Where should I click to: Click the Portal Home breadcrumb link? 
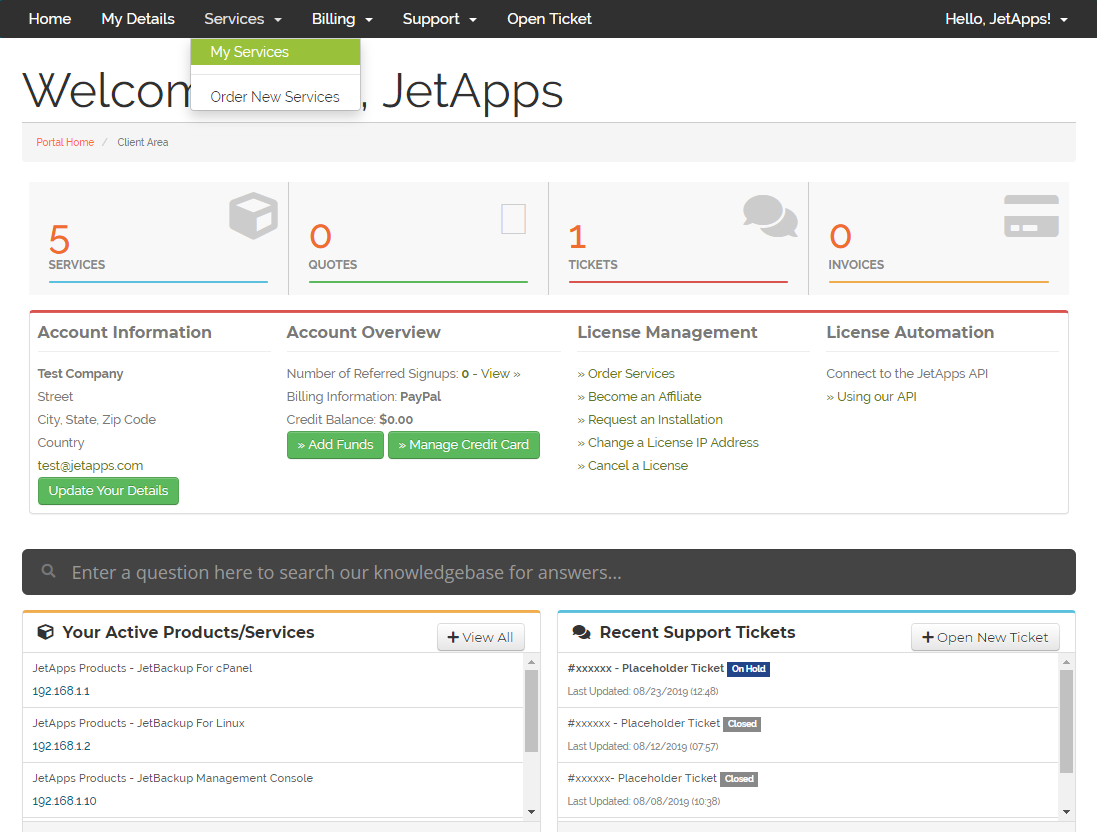pos(65,142)
